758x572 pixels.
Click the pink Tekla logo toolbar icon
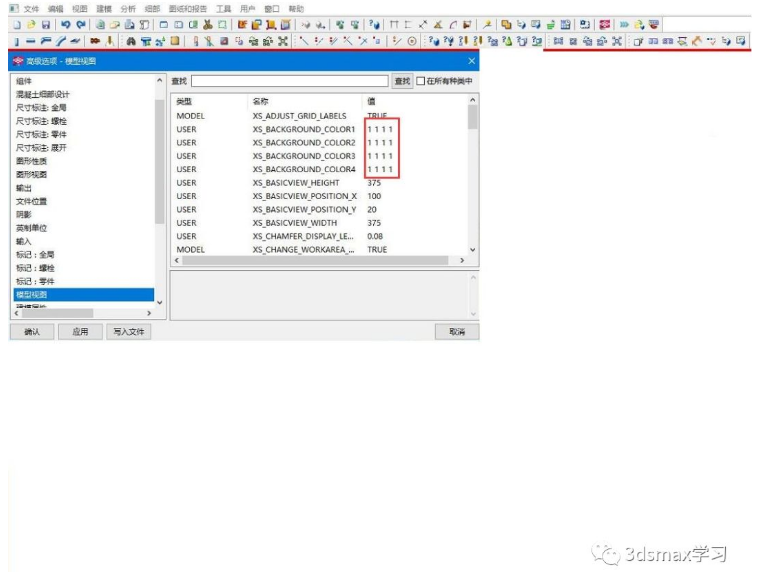coord(605,25)
